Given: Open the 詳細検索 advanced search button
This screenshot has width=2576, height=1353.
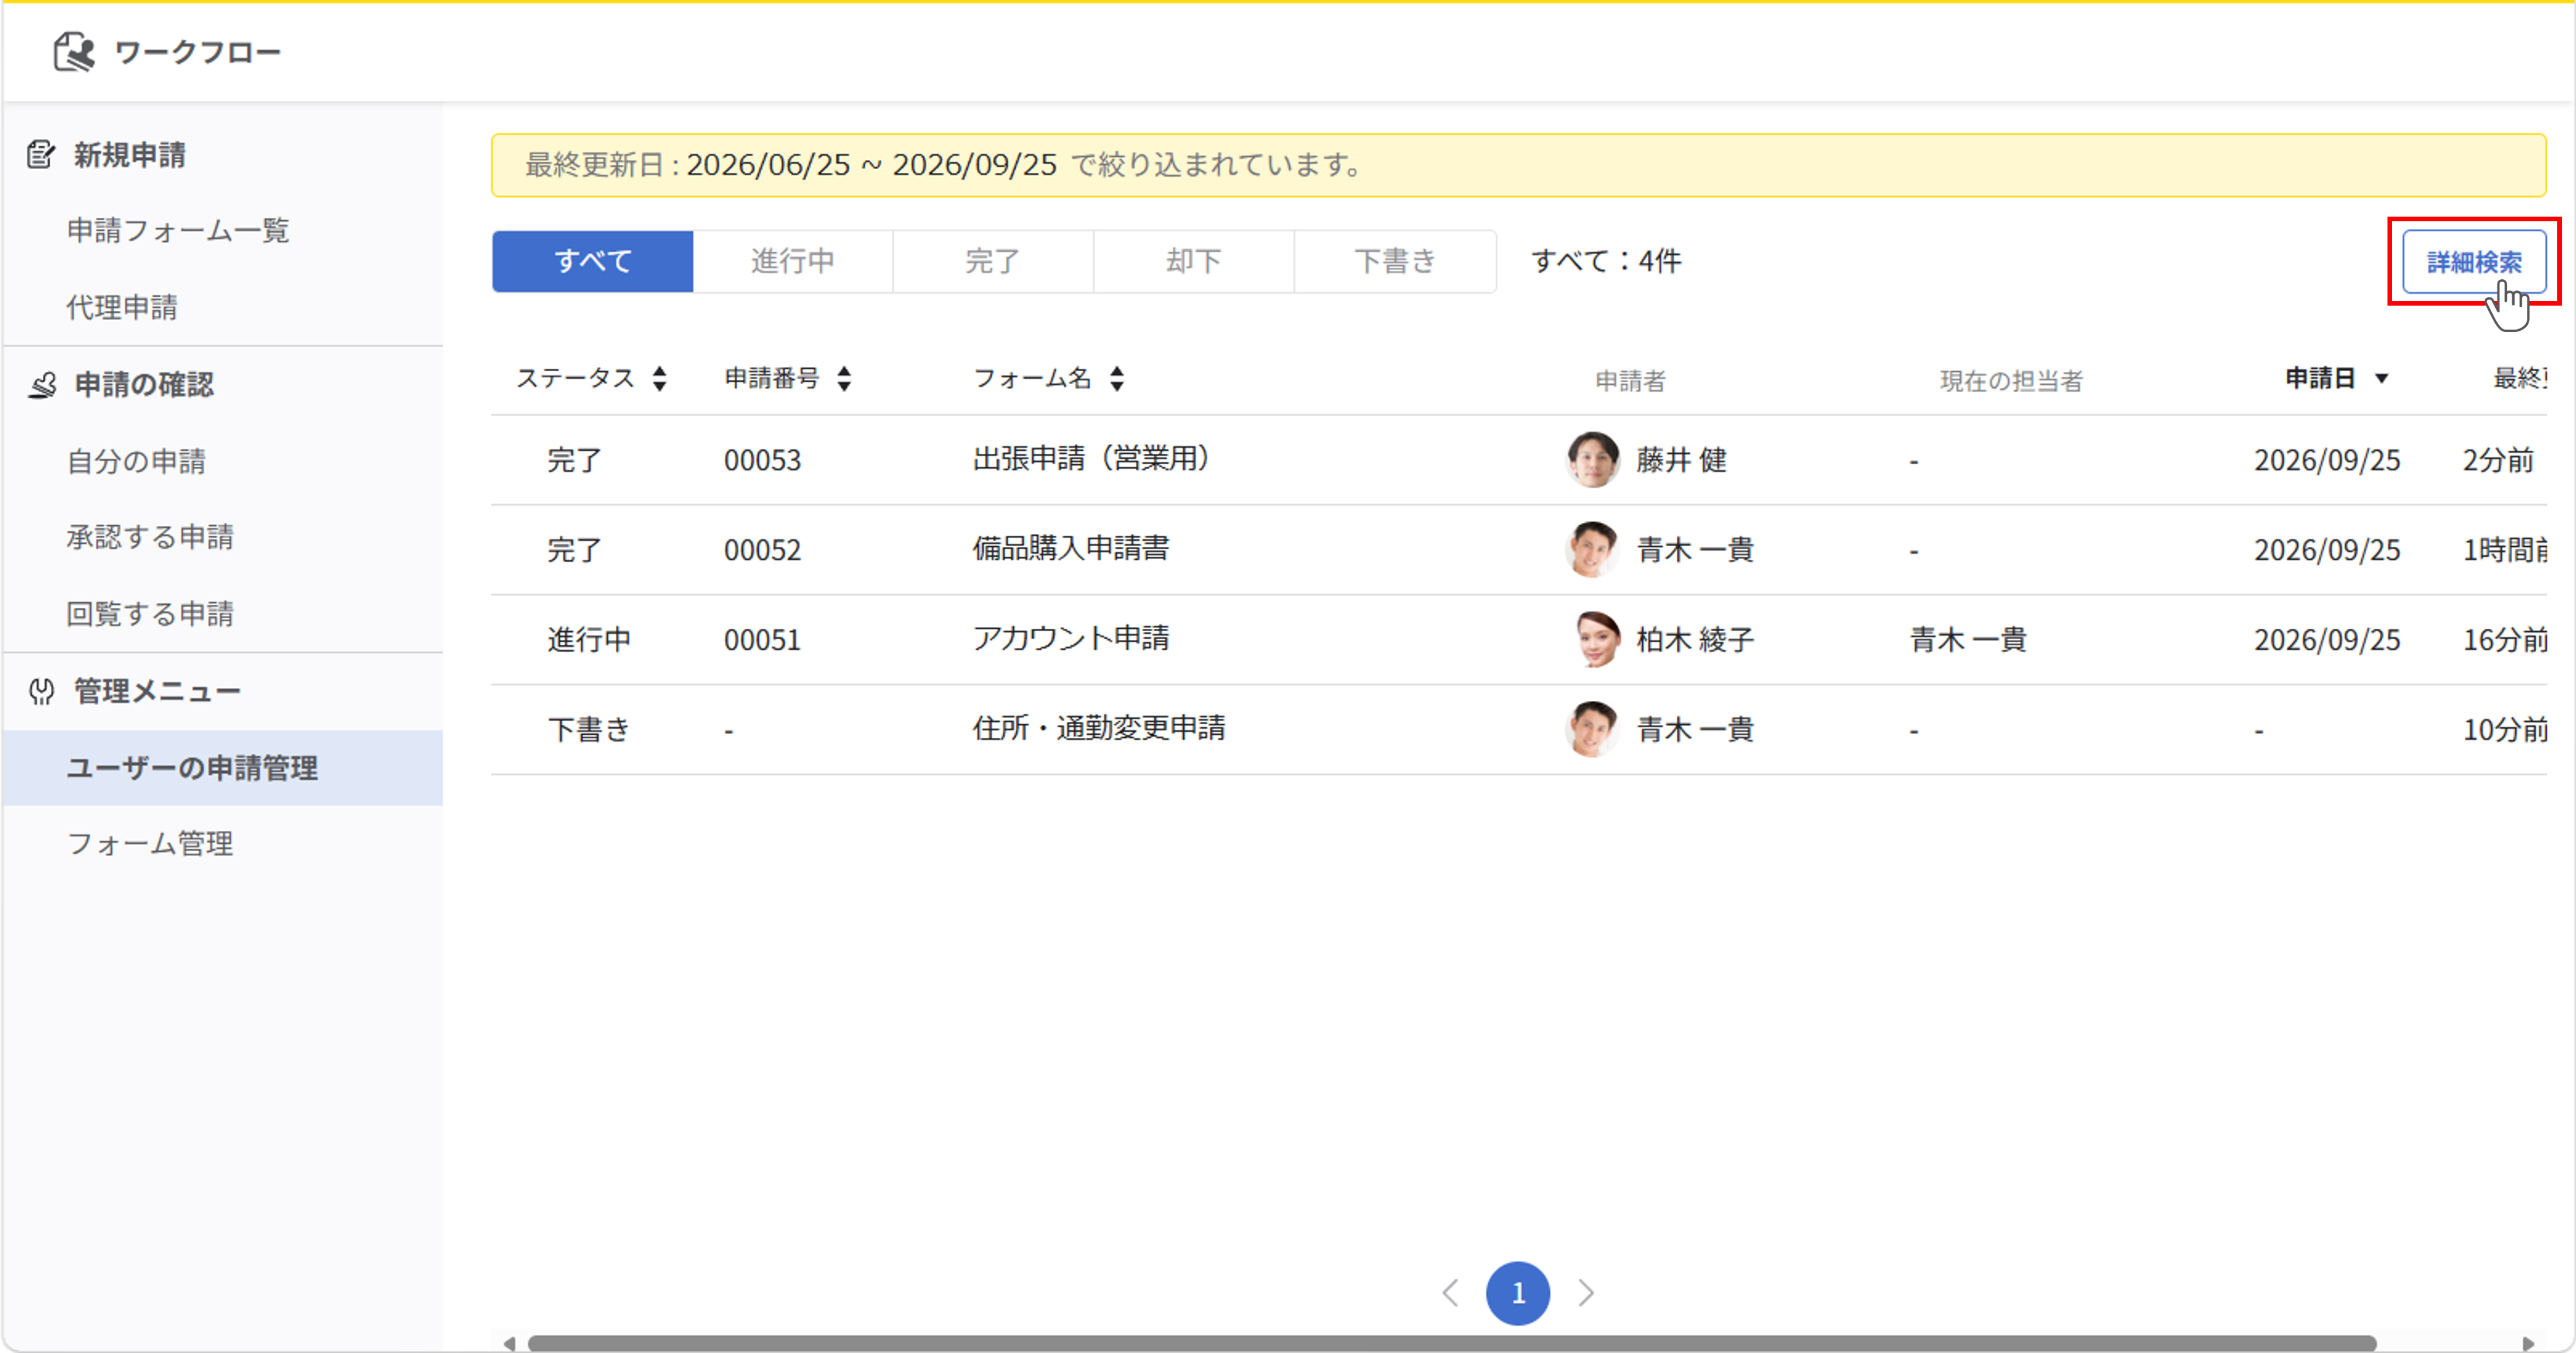Looking at the screenshot, I should [x=2474, y=262].
